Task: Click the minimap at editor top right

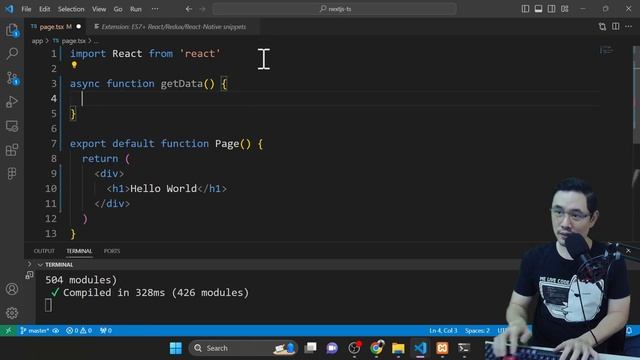Action: 607,50
